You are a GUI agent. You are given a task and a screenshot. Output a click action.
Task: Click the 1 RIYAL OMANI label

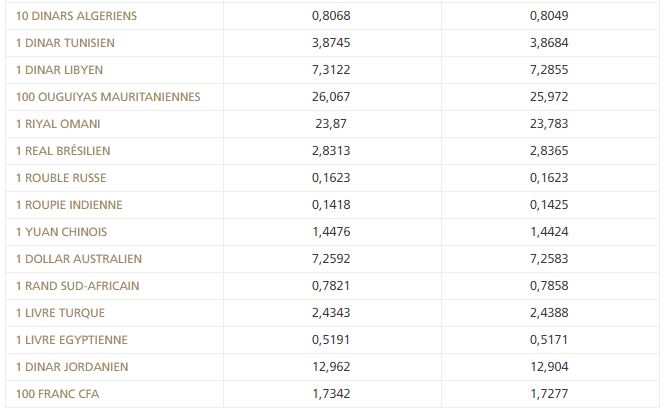[58, 125]
